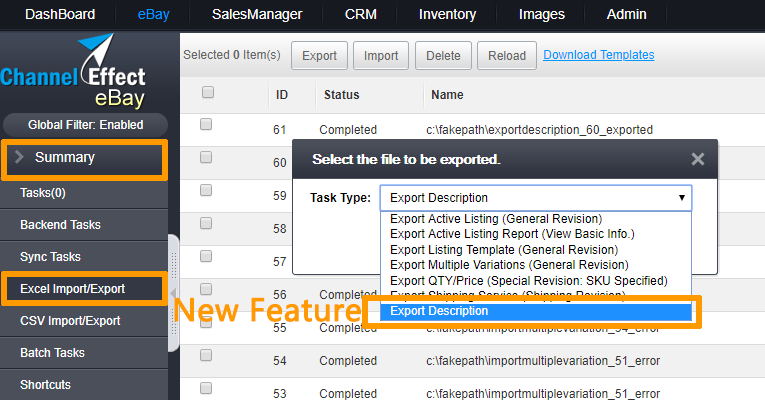This screenshot has height=400, width=765.
Task: Sort by the Status column header
Action: 342,95
